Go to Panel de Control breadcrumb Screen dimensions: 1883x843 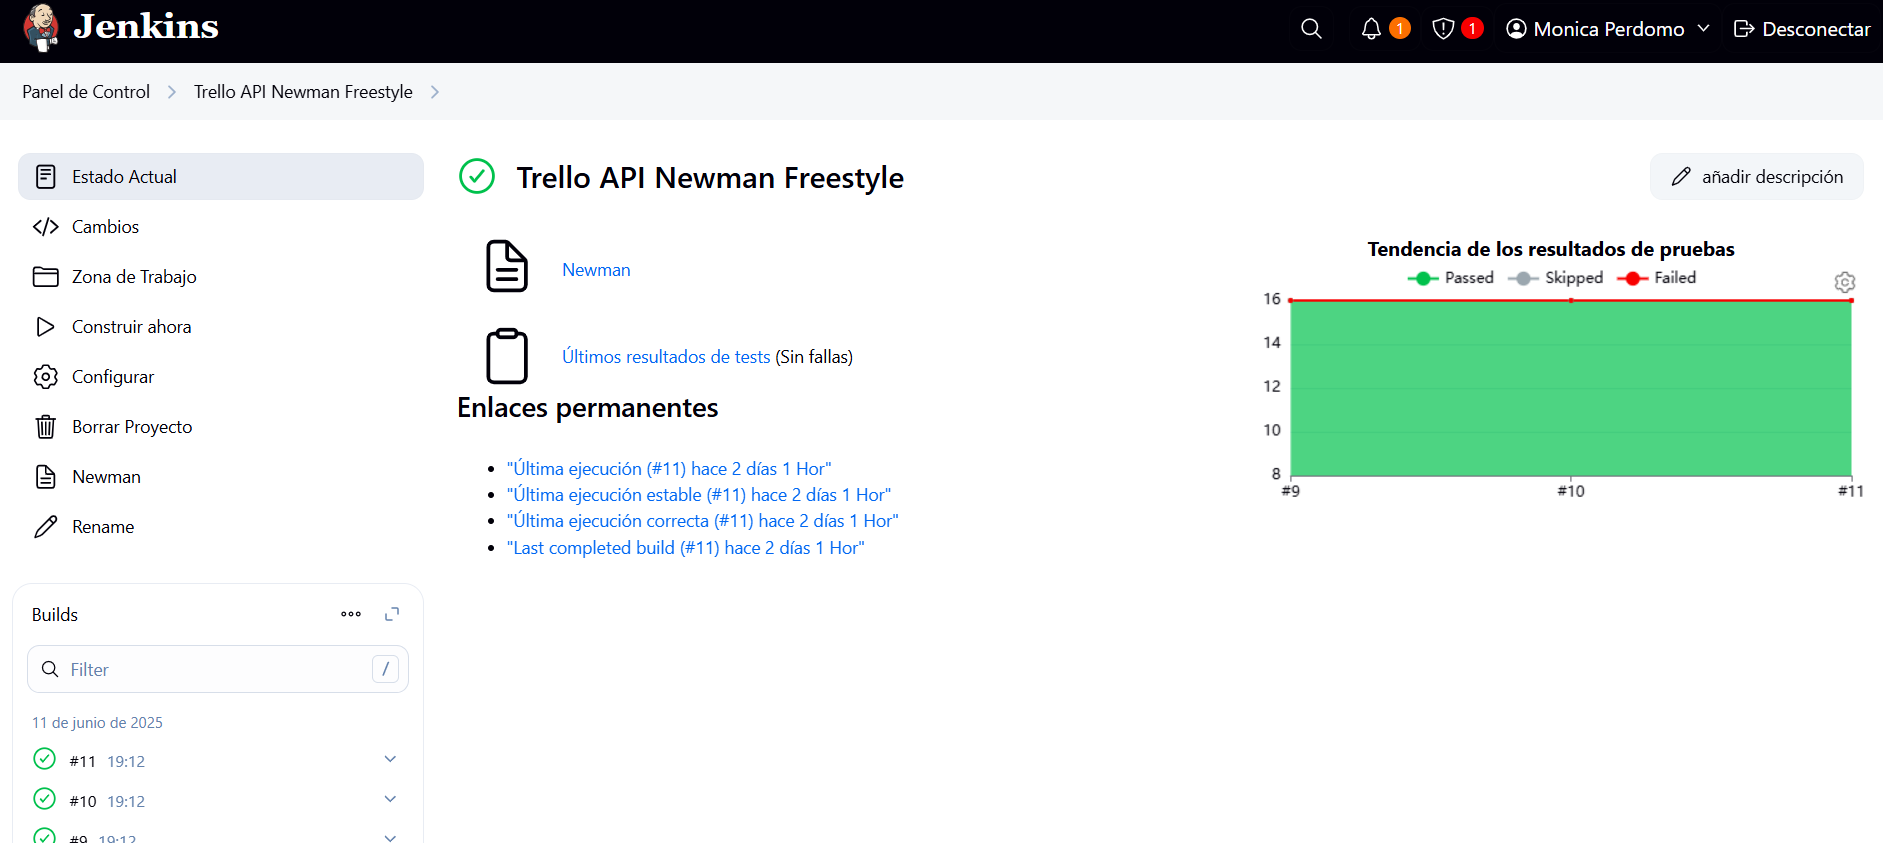click(86, 92)
